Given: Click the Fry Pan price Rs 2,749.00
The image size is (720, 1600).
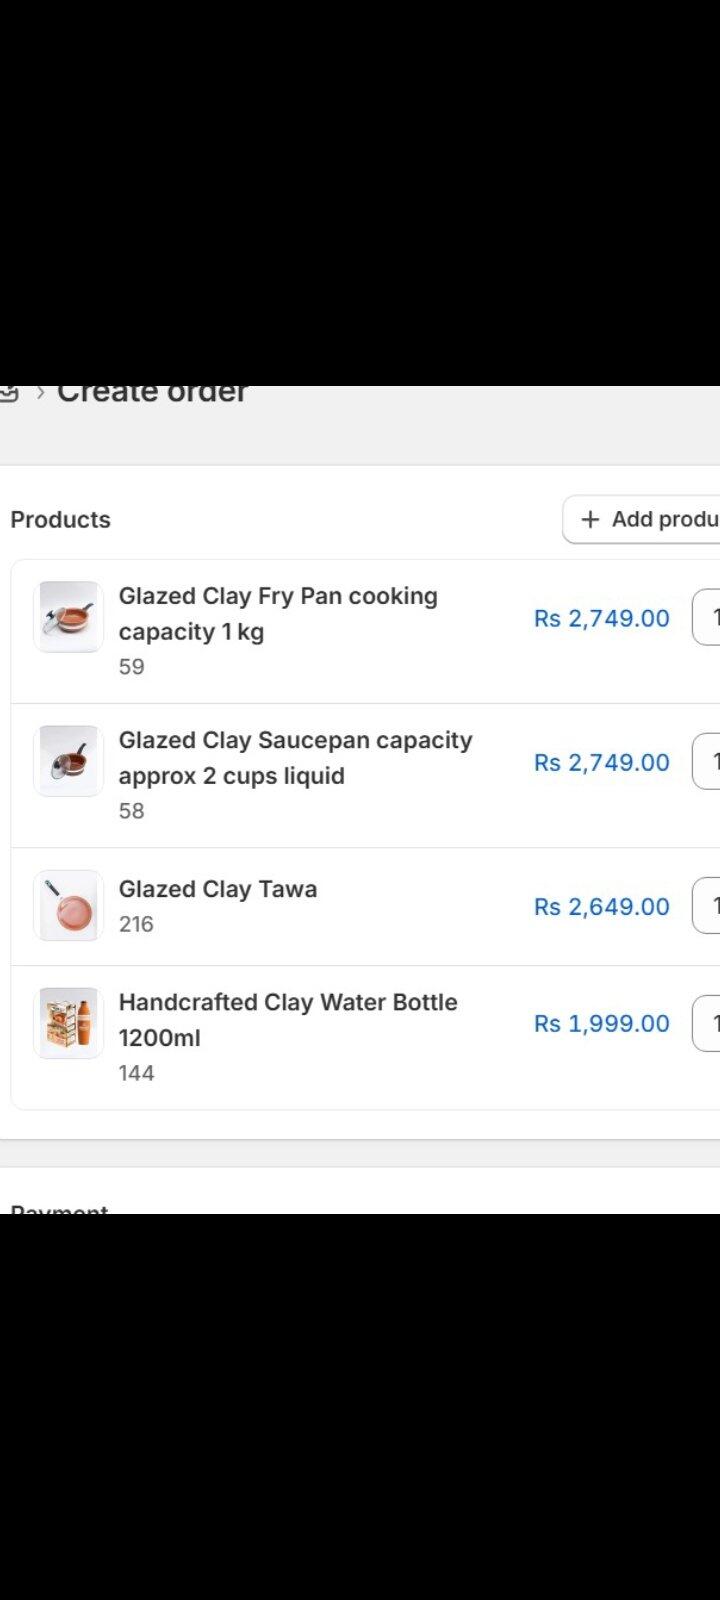Looking at the screenshot, I should pos(601,618).
